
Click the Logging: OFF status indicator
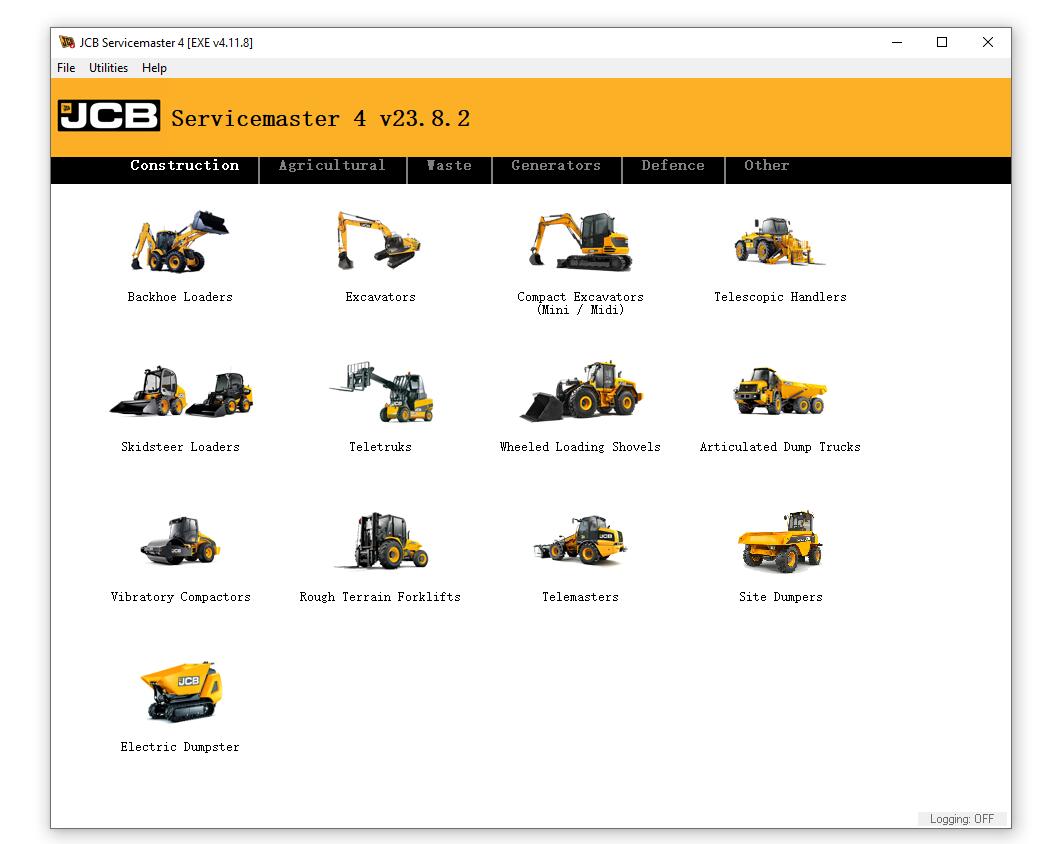962,819
